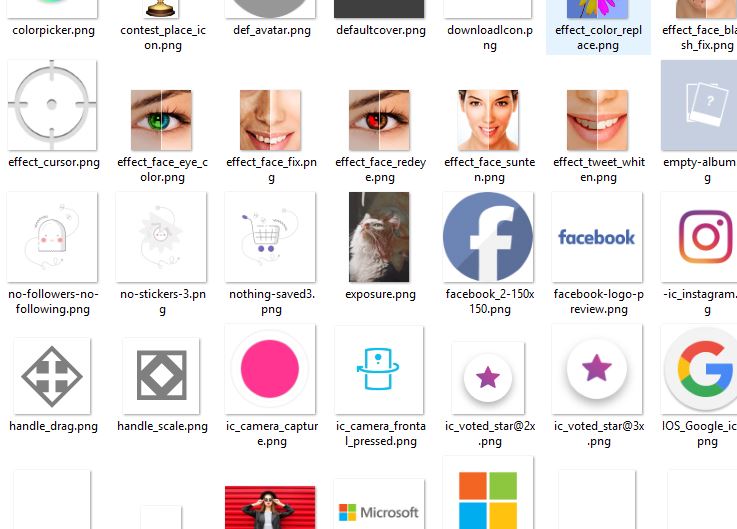Viewport: 737px width, 529px height.
Task: Click the ic_voted_star@2x.png purple star icon
Action: 488,378
